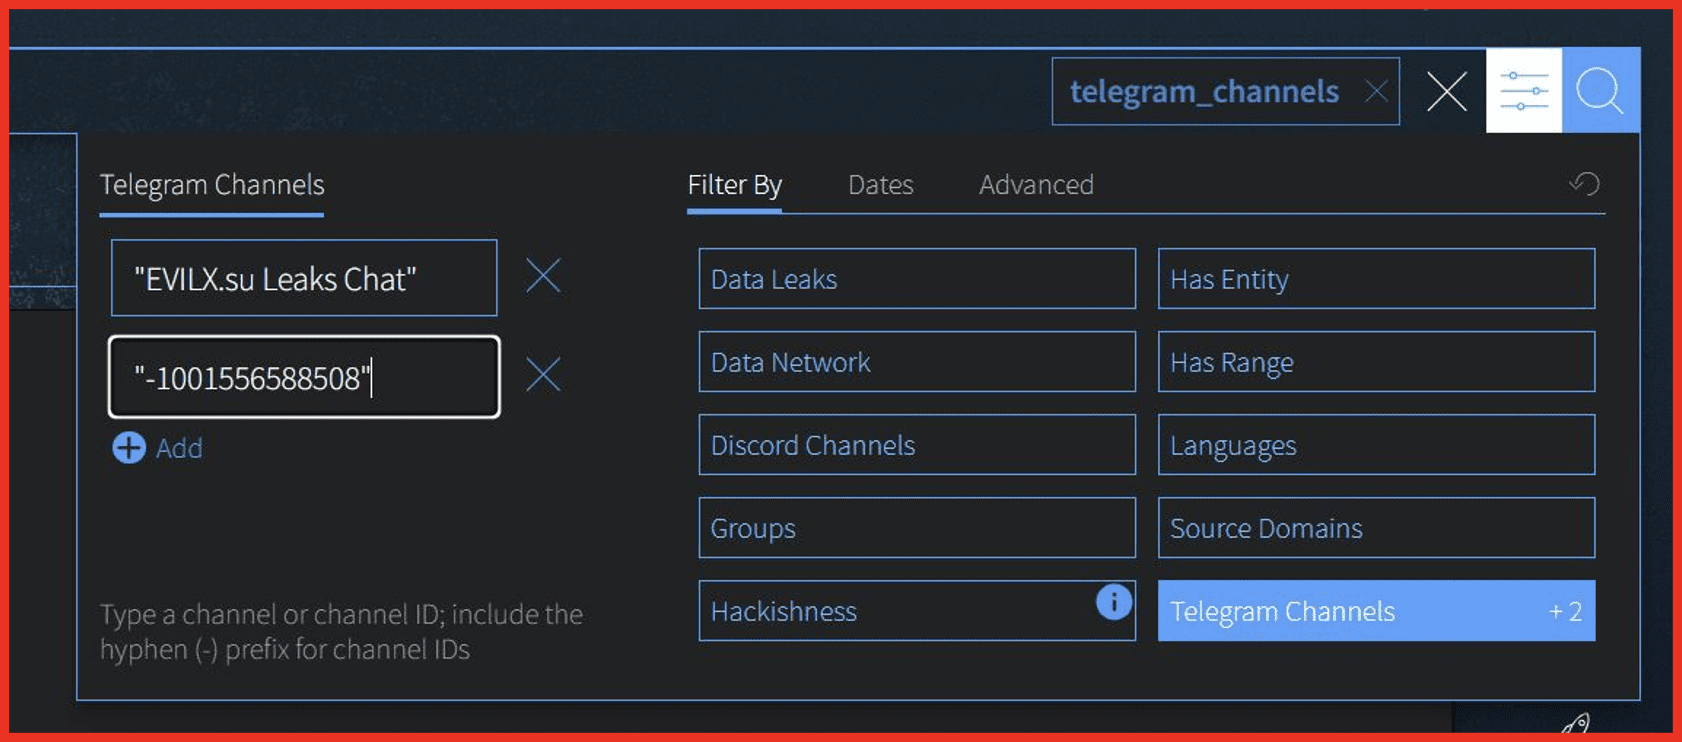Image resolution: width=1682 pixels, height=742 pixels.
Task: Click the +2 count on Telegram Channels
Action: [1565, 611]
